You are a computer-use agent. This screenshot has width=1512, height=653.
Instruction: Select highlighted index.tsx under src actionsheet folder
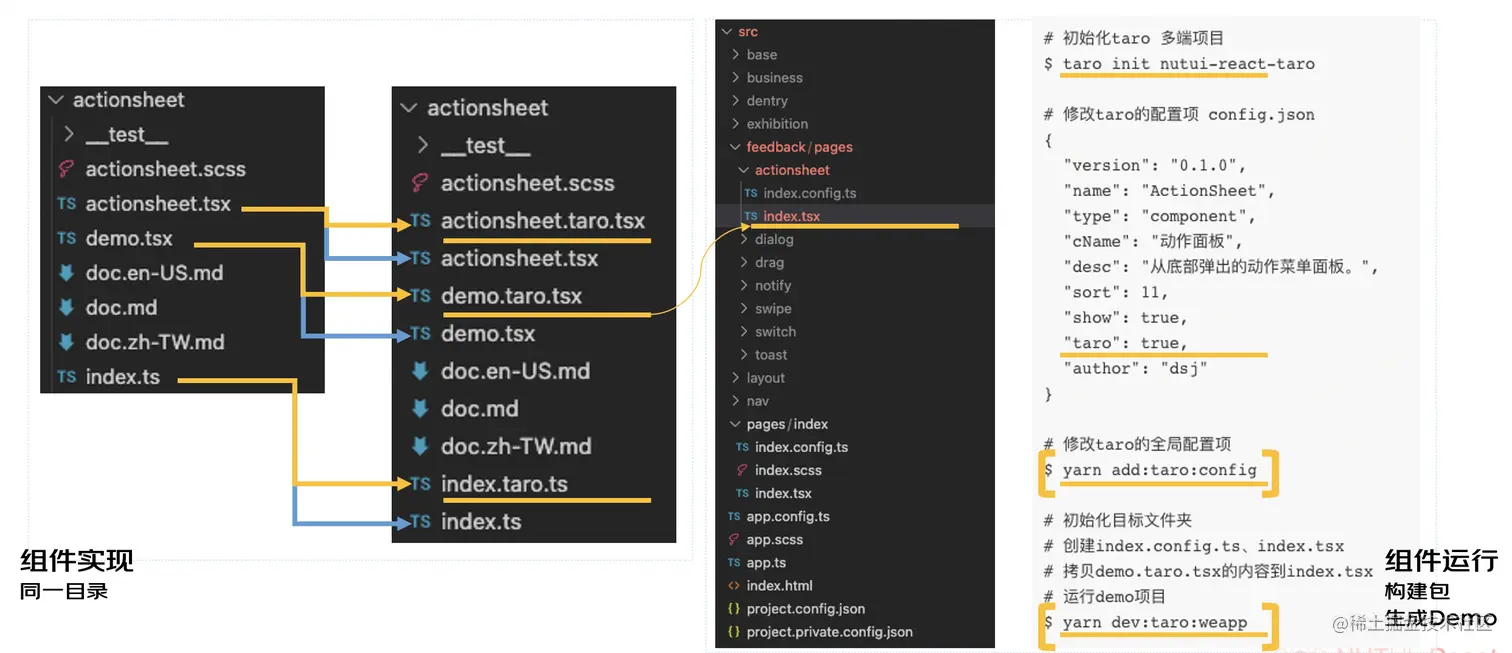click(791, 216)
